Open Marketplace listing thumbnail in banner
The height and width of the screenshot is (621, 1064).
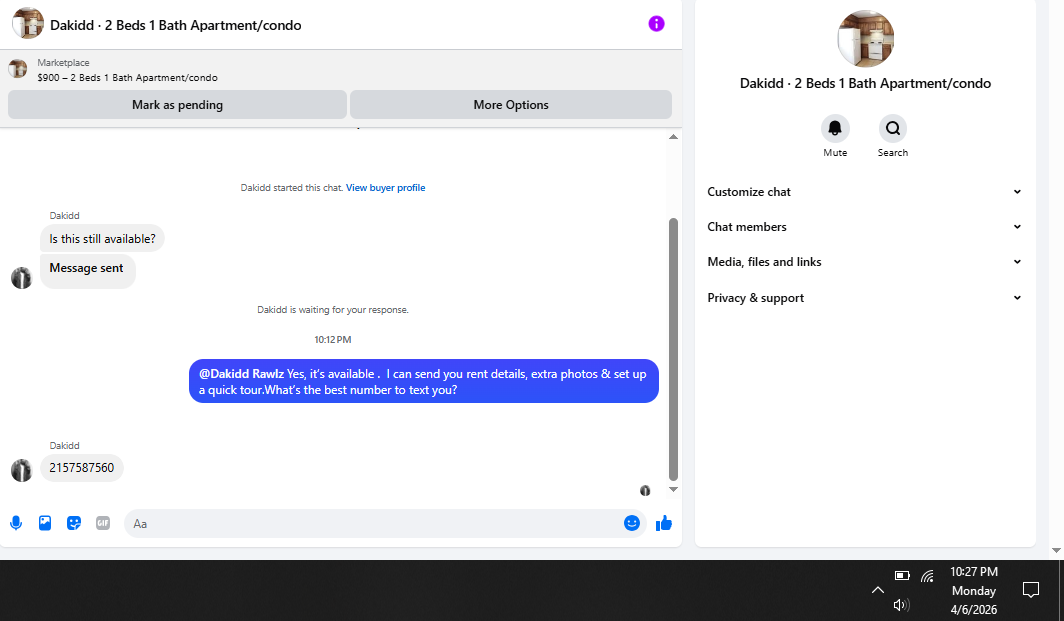click(x=18, y=69)
